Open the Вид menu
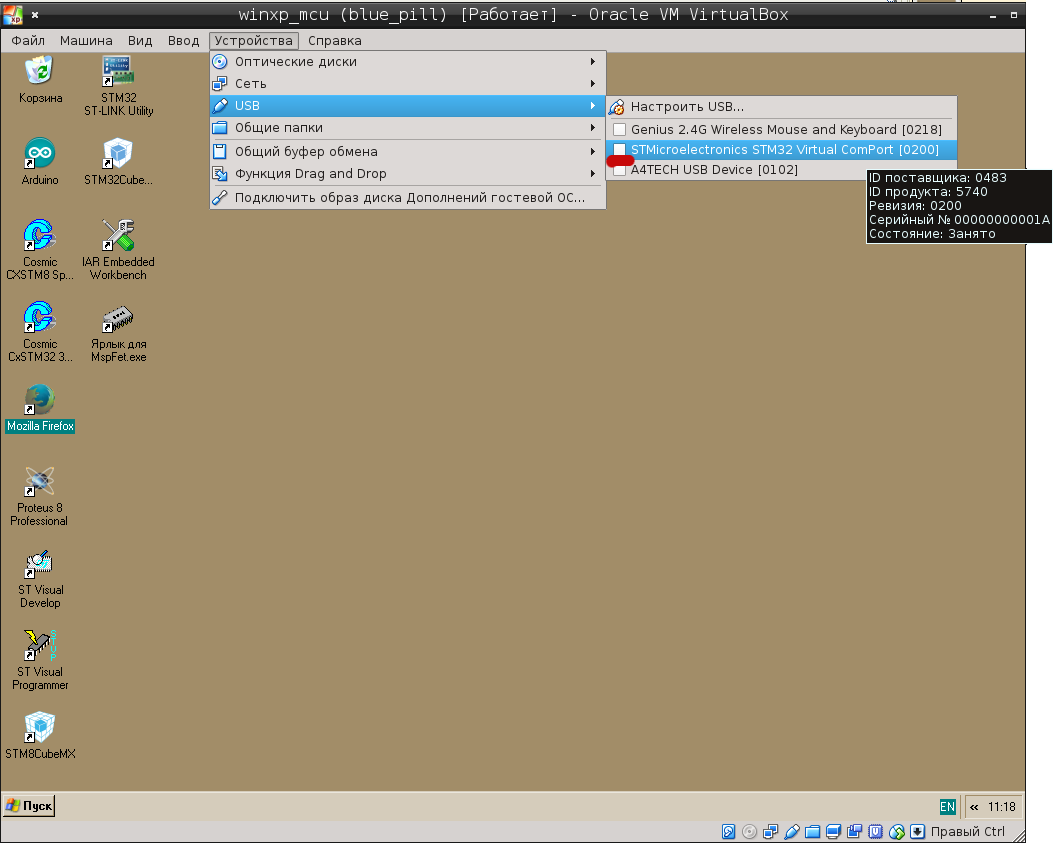The image size is (1053, 843). click(x=140, y=41)
